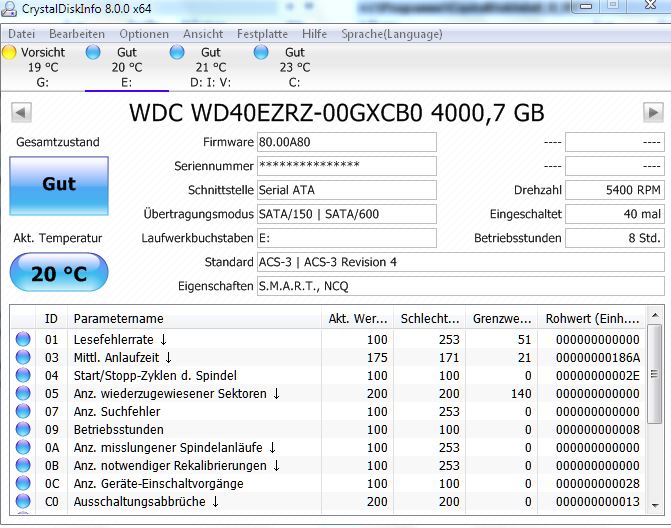Click status icon of wiederzugewiesener Sektoren row
Viewport: 671px width, 528px height.
[x=23, y=393]
